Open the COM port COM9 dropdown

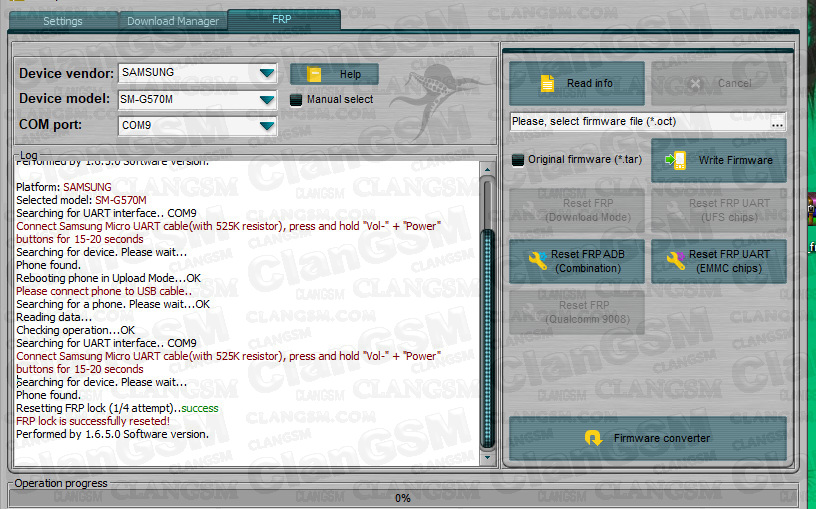coord(197,125)
